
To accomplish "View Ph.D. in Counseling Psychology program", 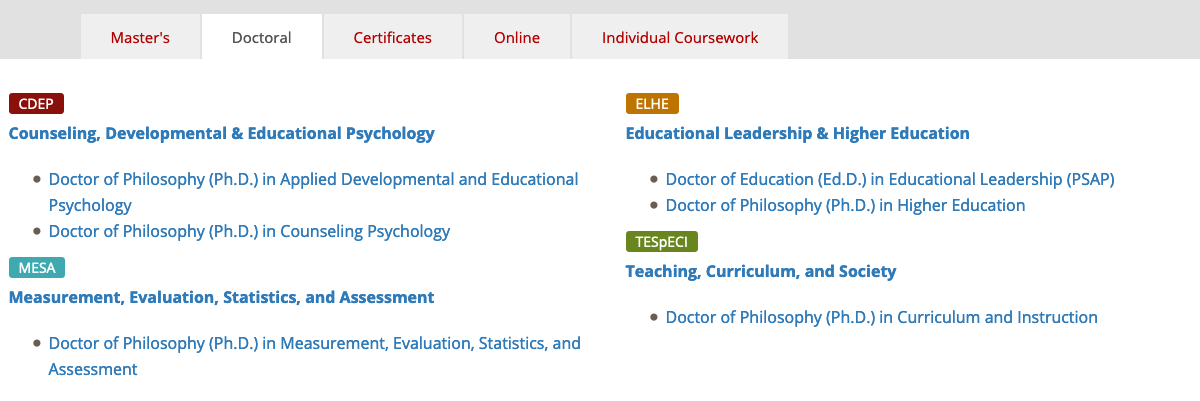I will pos(249,231).
